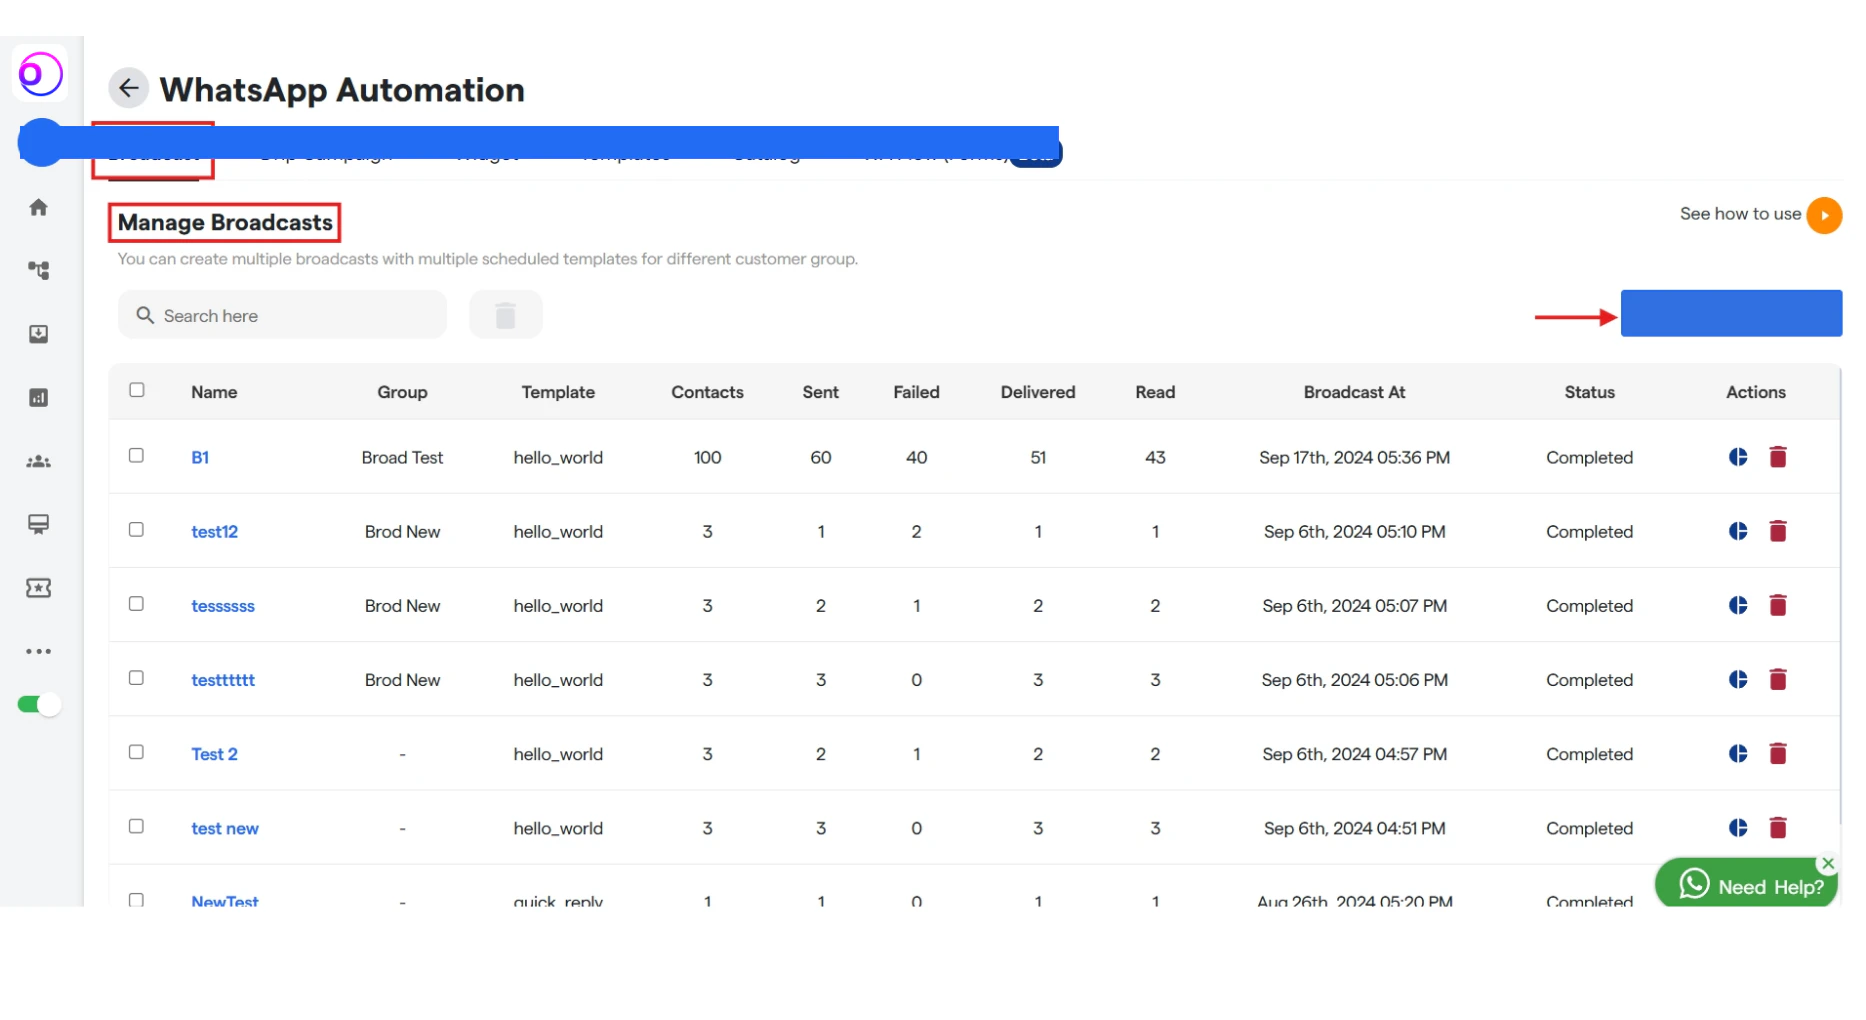Click the Delivered column header
This screenshot has width=1866, height=1020.
click(x=1038, y=392)
